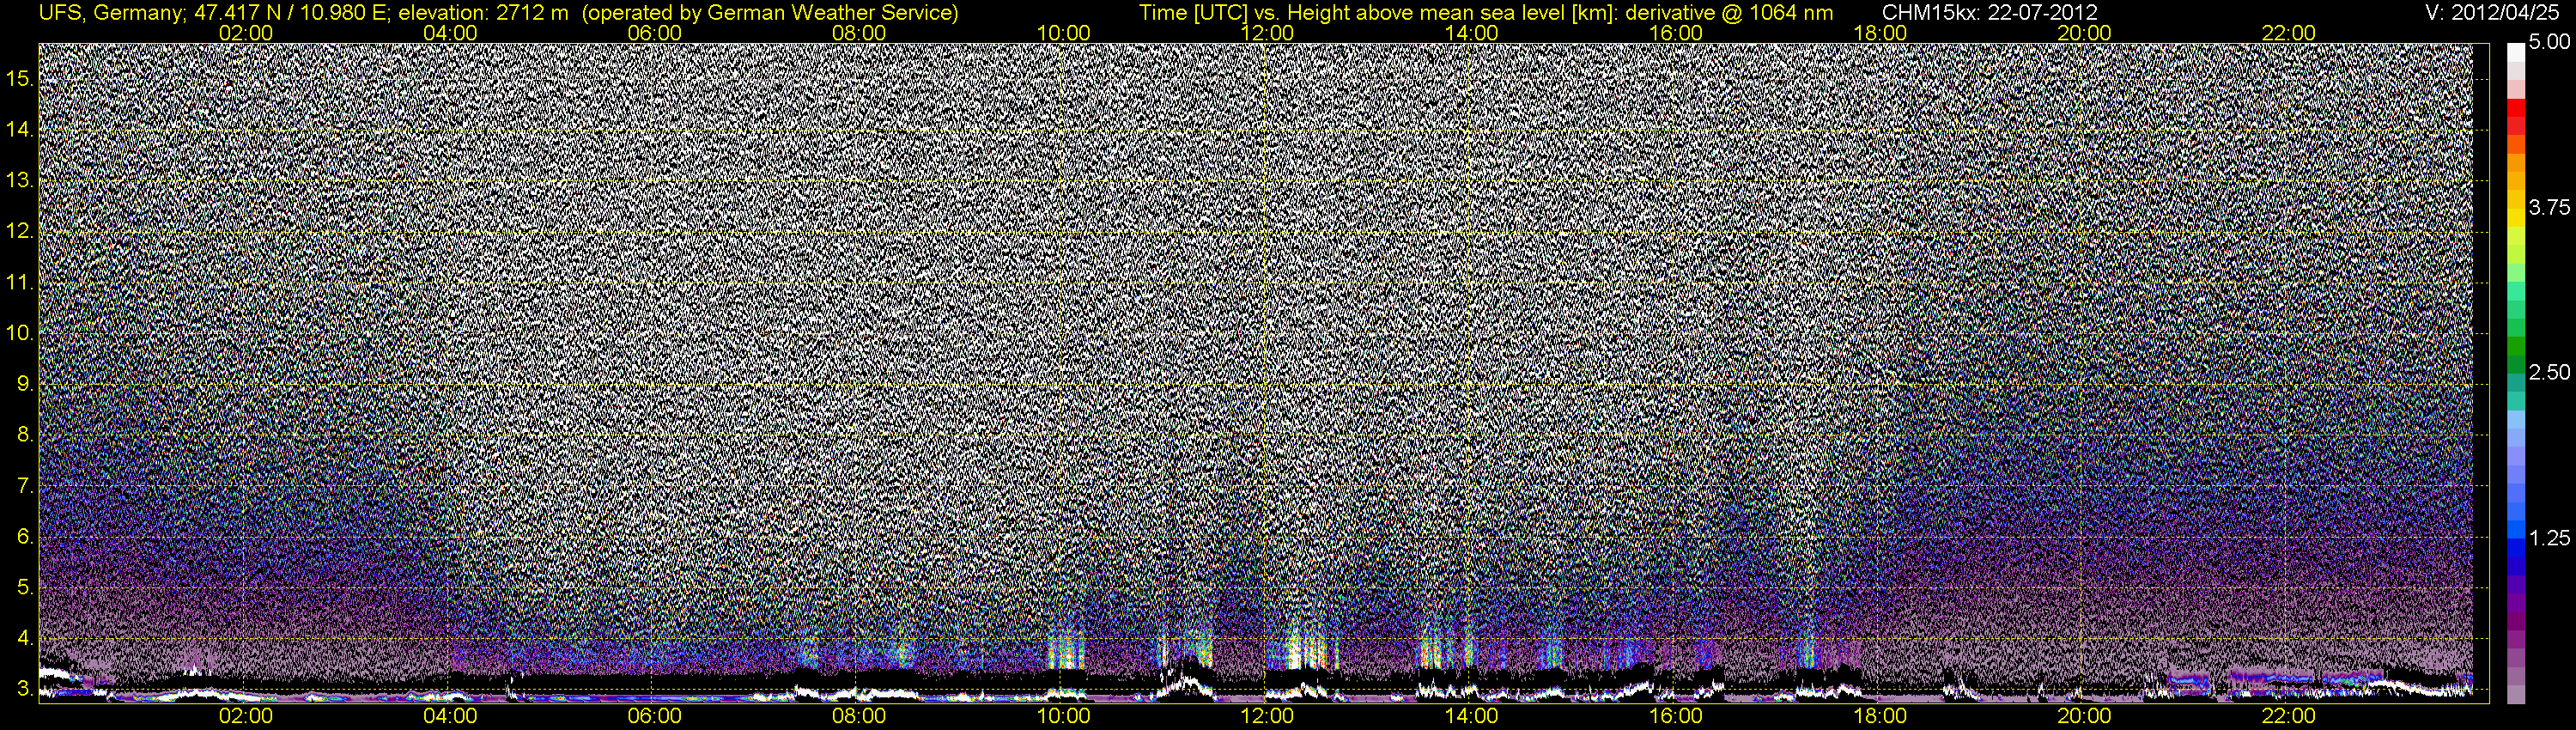Click the 3. height axis label
The image size is (2576, 730).
pyautogui.click(x=26, y=689)
